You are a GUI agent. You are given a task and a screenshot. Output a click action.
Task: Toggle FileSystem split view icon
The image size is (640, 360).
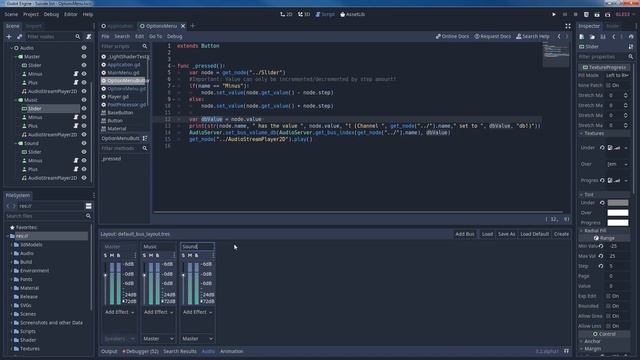pyautogui.click(x=89, y=206)
